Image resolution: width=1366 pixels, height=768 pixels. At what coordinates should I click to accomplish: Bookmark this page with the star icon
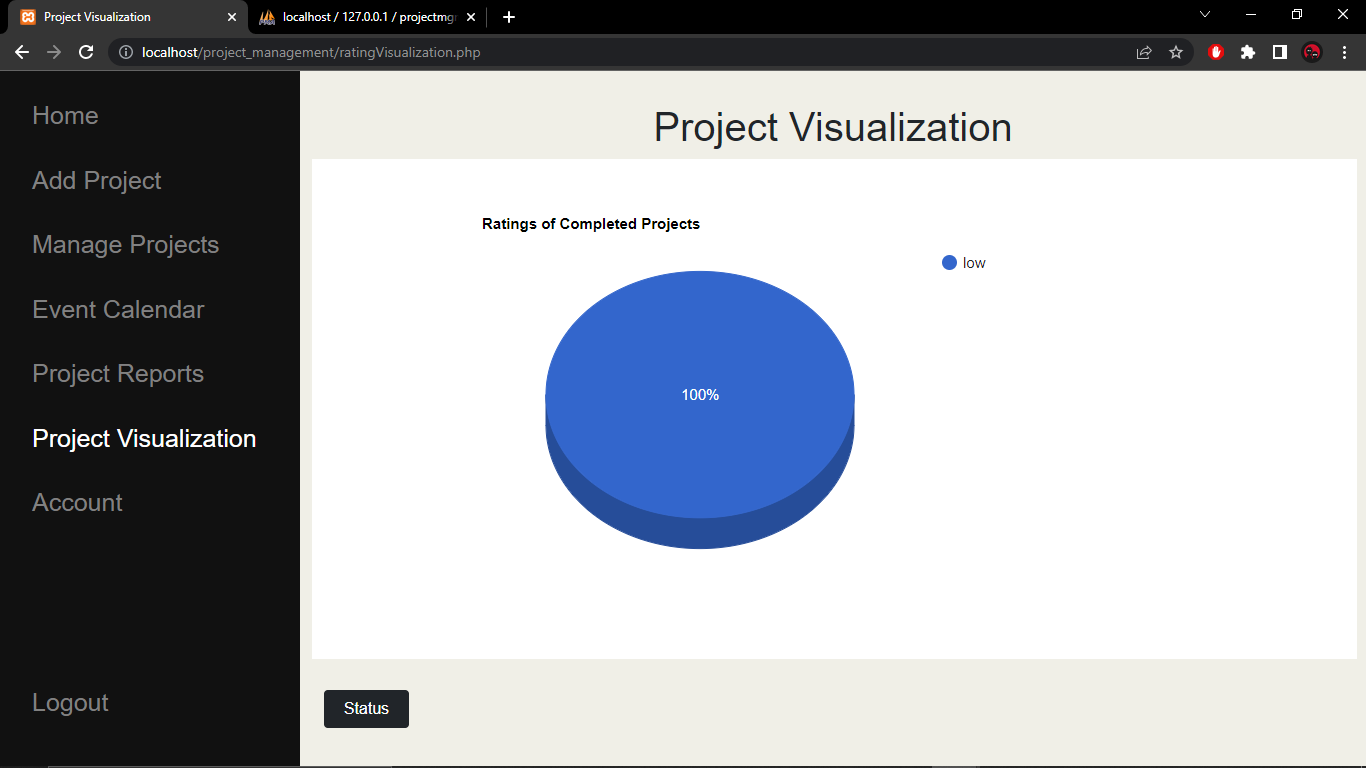tap(1177, 52)
